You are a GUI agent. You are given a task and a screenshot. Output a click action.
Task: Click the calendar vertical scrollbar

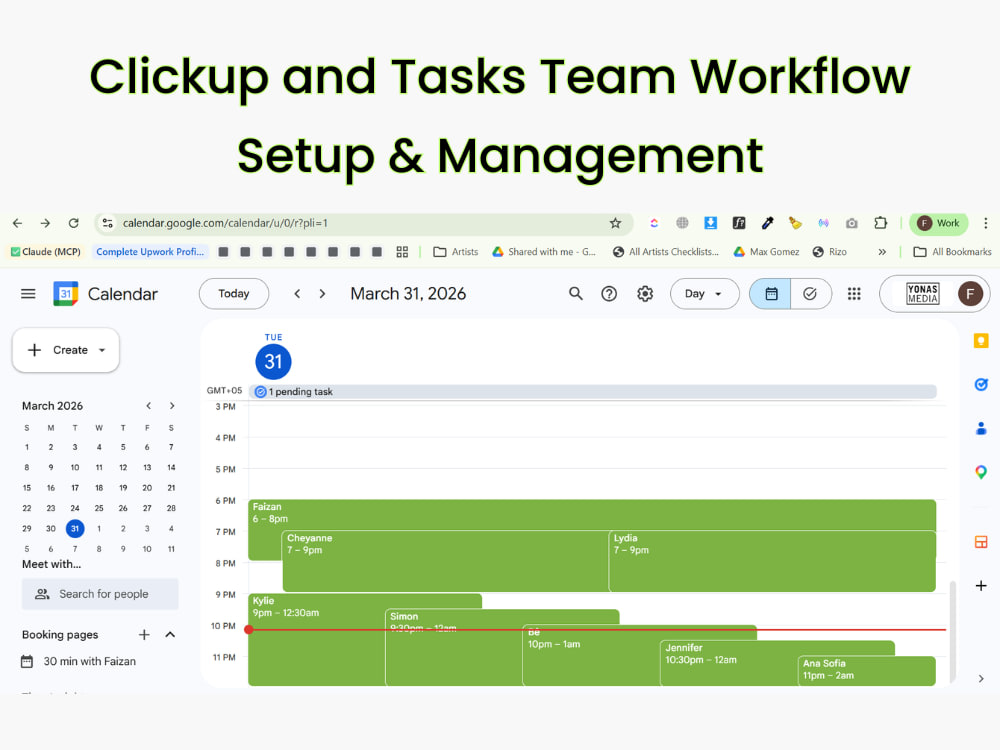coord(953,631)
